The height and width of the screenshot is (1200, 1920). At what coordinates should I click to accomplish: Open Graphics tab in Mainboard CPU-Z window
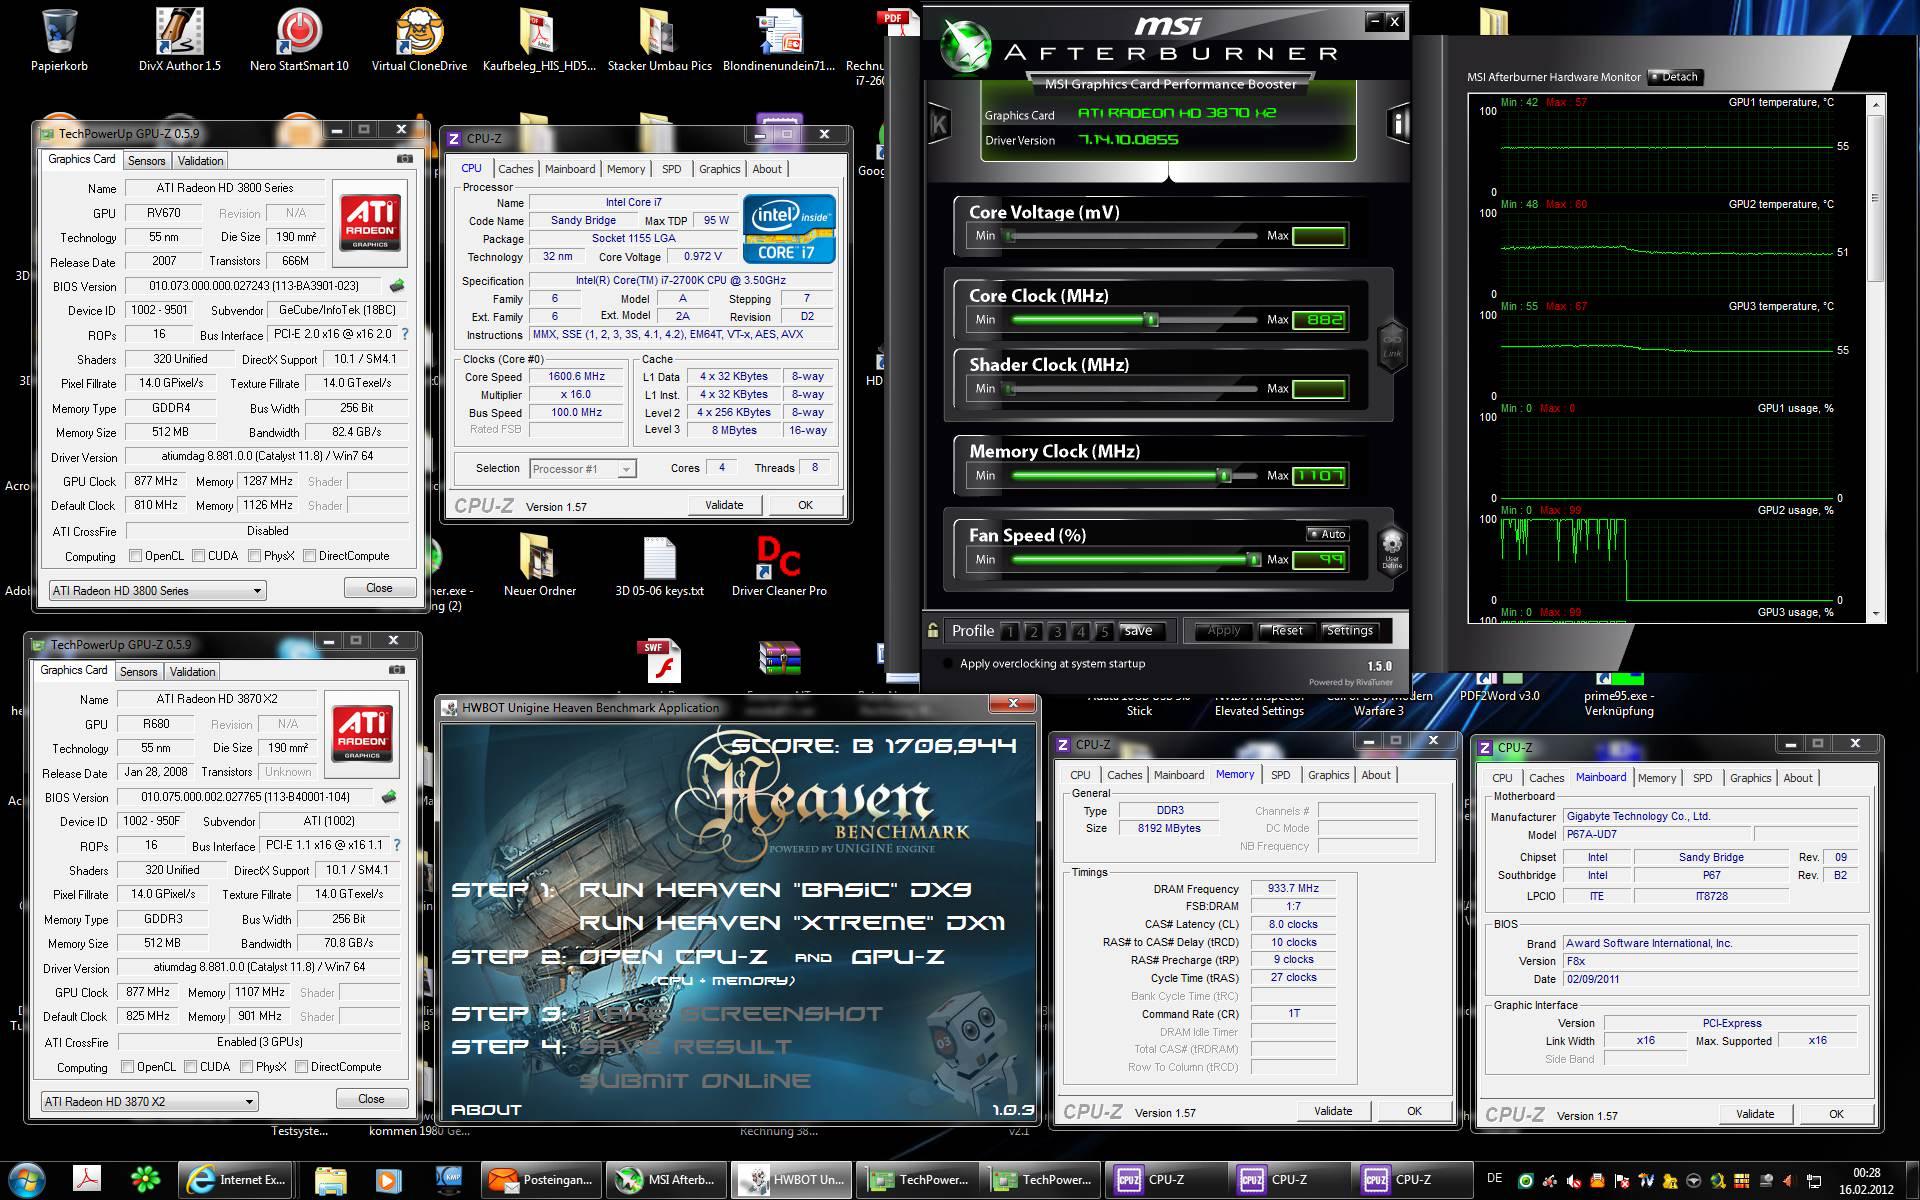[1750, 778]
